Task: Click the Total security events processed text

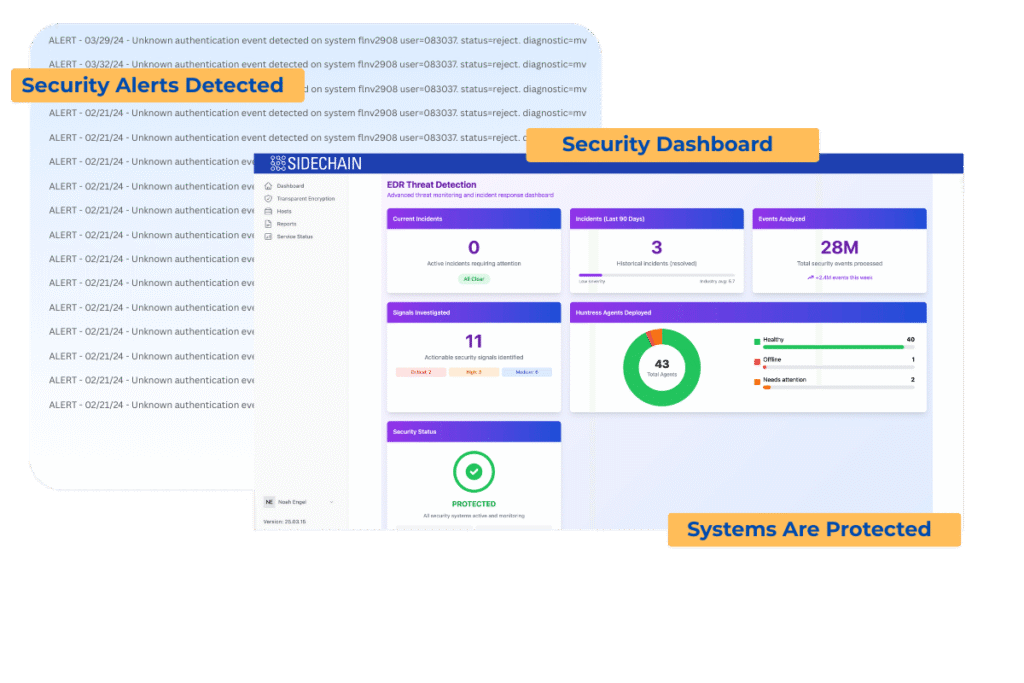Action: point(839,264)
